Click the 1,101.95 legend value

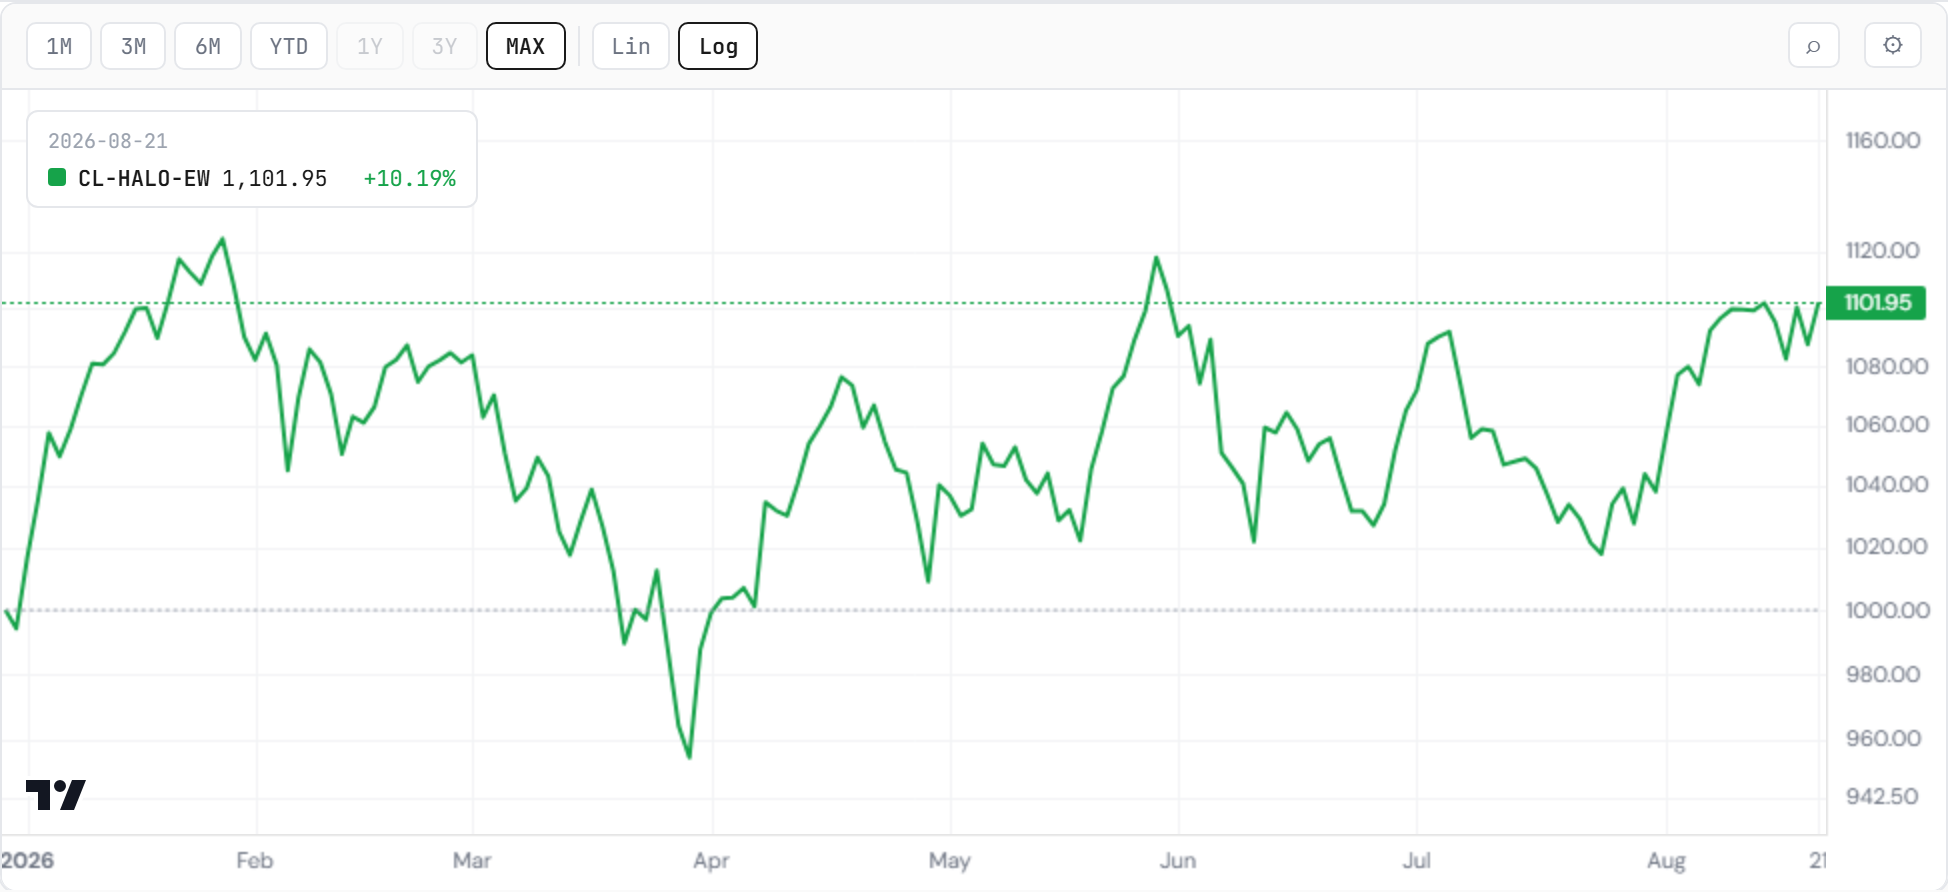pos(275,178)
